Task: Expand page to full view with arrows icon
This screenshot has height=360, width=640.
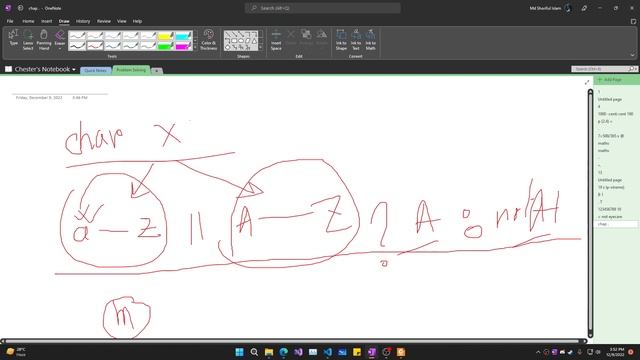Action: point(587,82)
